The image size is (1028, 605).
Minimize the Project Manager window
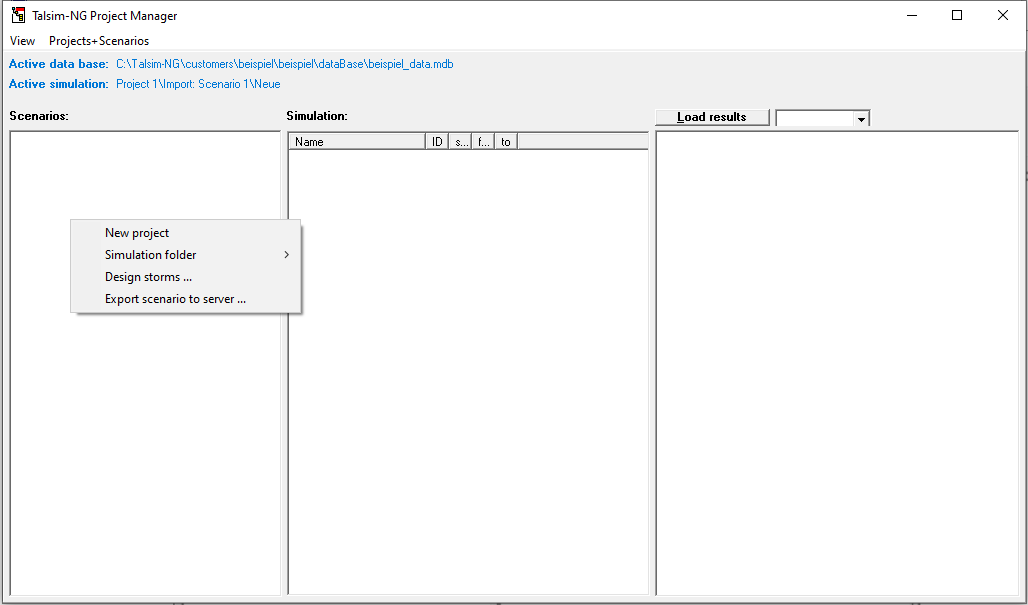(911, 15)
